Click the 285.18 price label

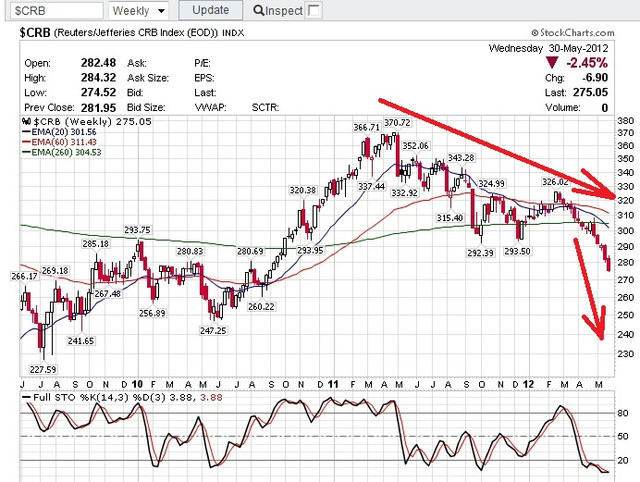[x=96, y=244]
